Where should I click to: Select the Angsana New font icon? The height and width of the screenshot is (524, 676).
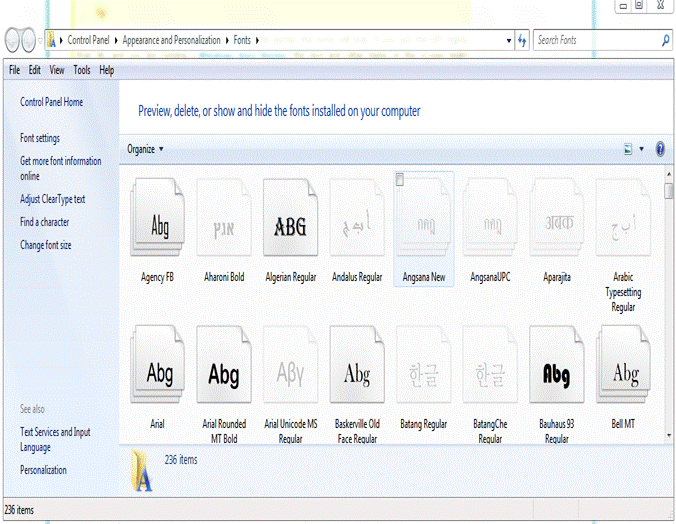(423, 217)
